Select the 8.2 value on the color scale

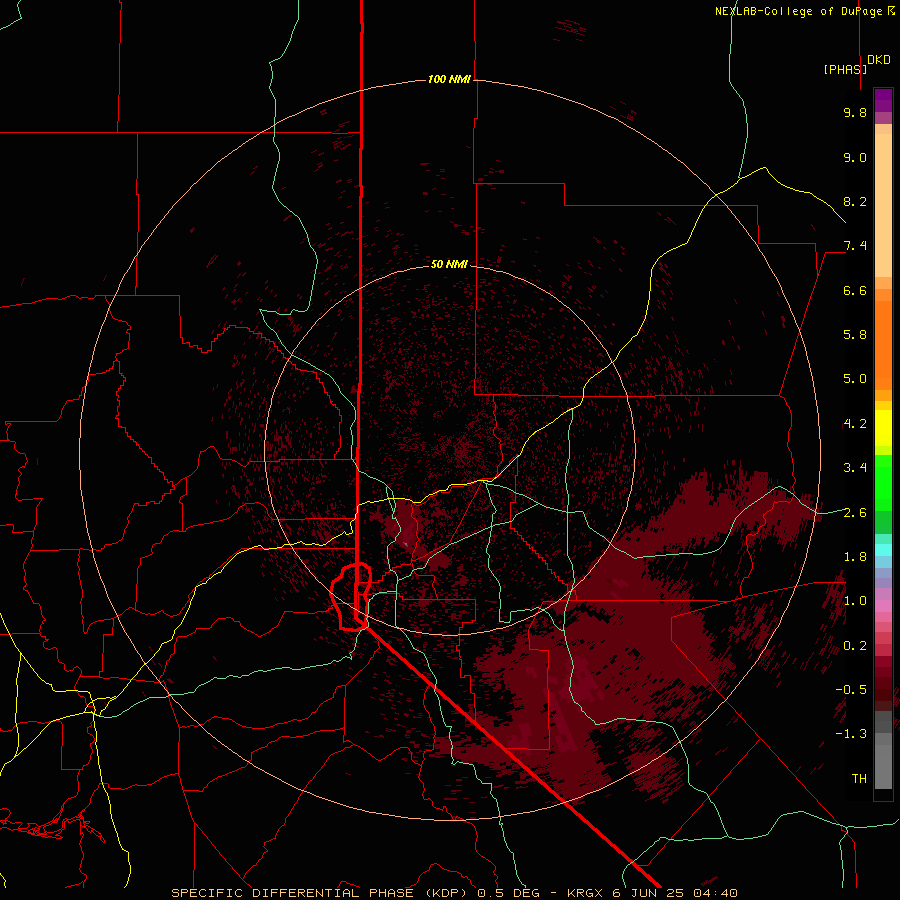(x=855, y=201)
